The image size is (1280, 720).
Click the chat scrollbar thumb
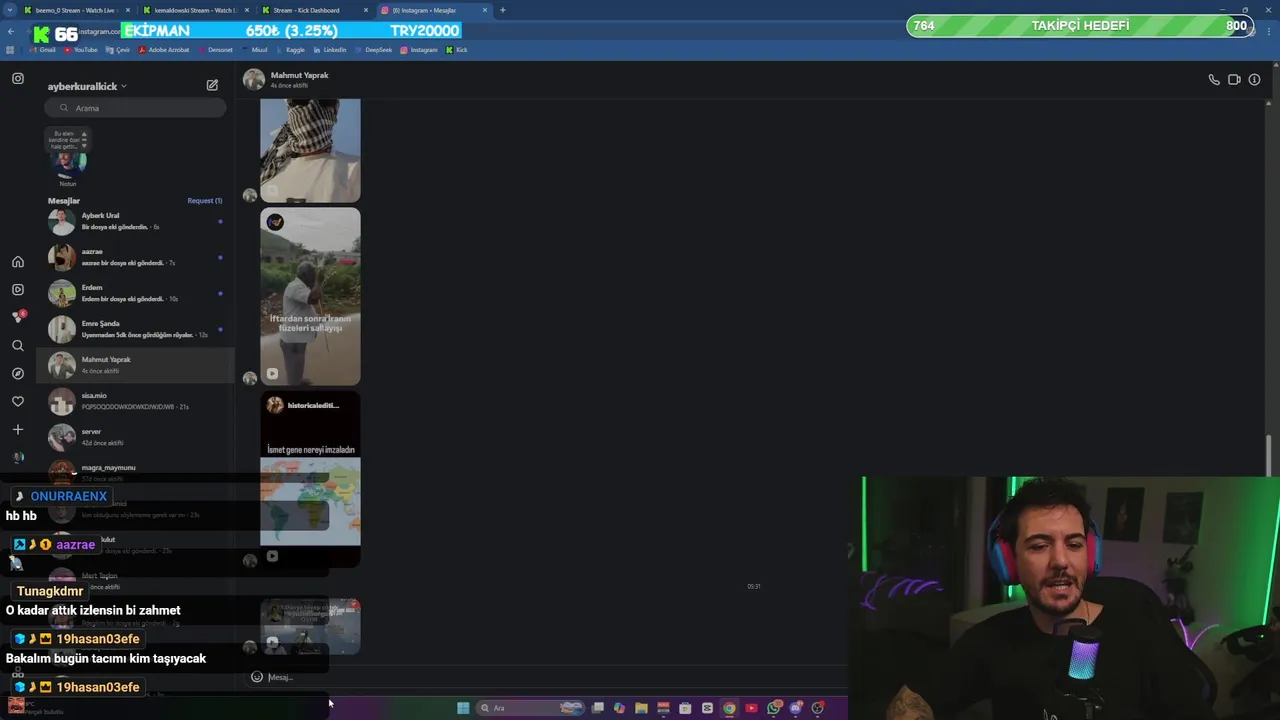coord(1268,457)
